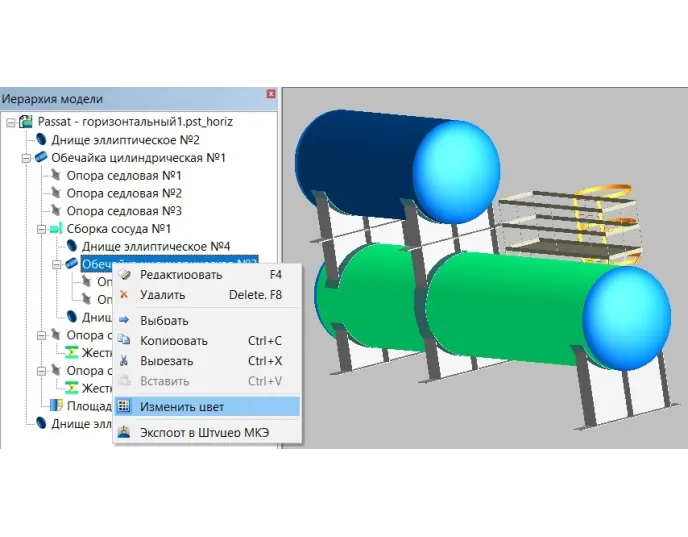Choose Выбрать from the context menu

[x=164, y=321]
